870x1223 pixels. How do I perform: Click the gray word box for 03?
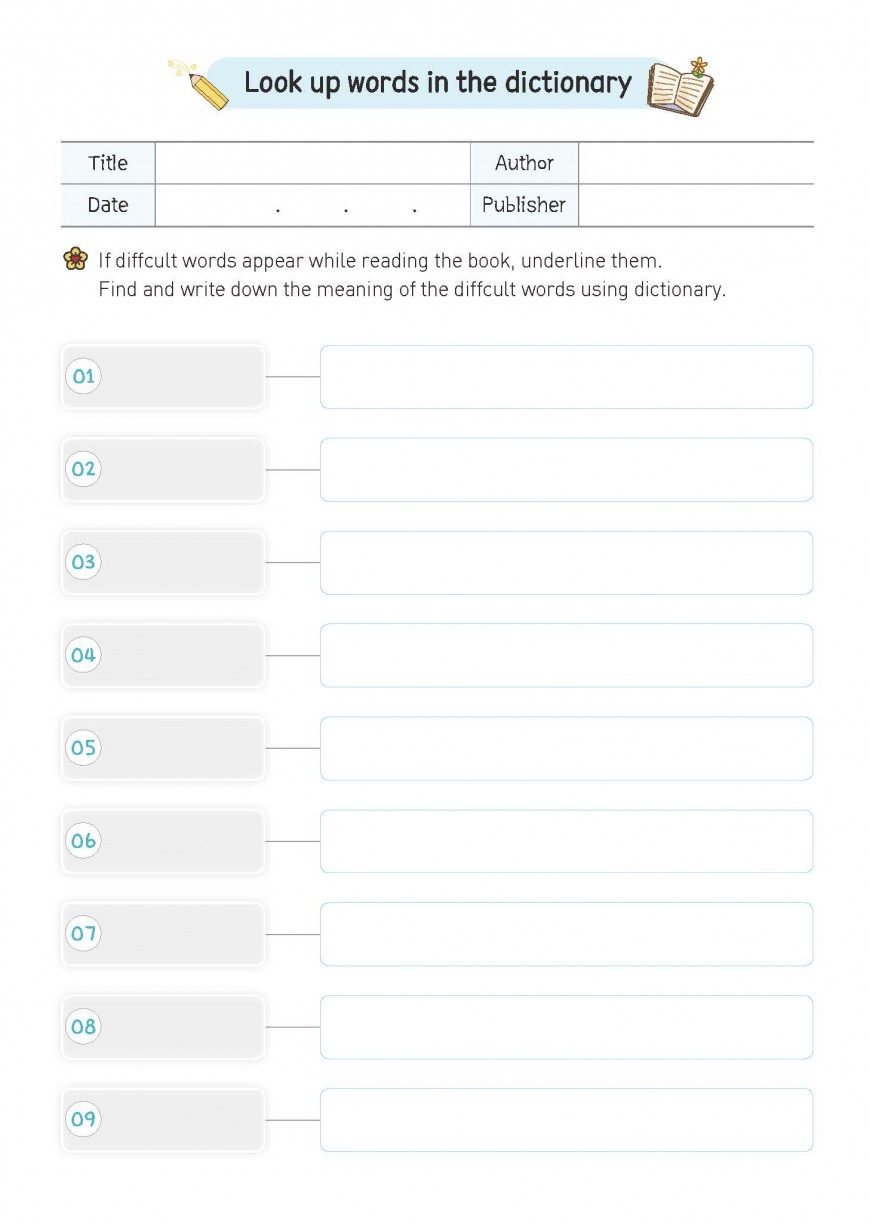[x=163, y=562]
